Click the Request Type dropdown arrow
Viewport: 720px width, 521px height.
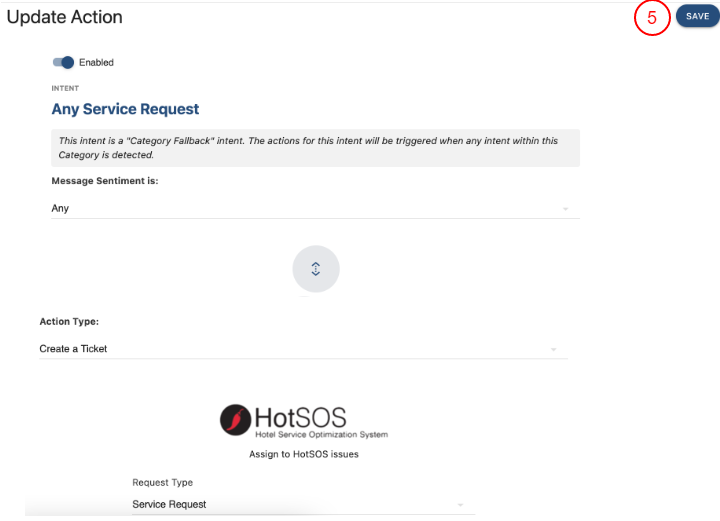pos(461,505)
